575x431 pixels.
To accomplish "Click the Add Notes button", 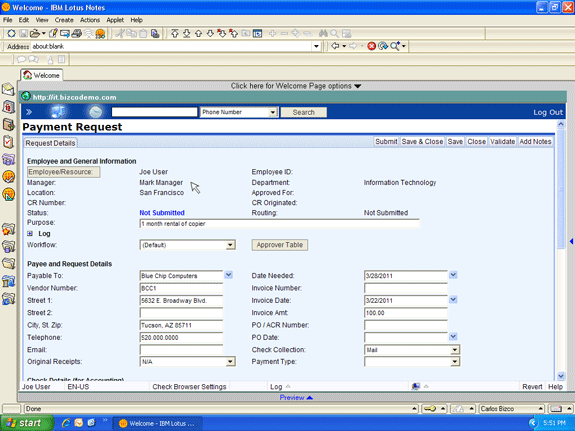I will click(x=535, y=142).
